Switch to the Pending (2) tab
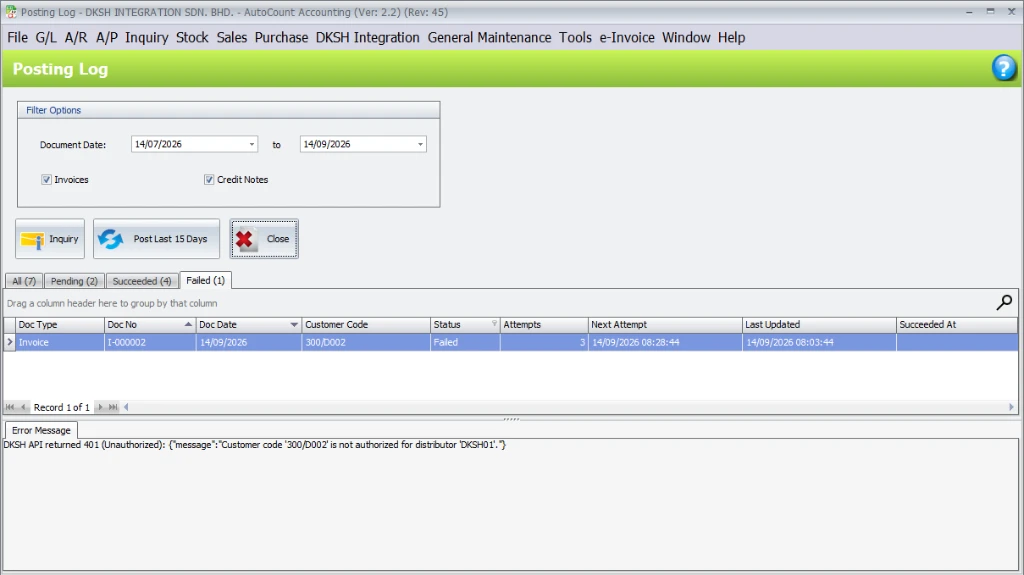1024x575 pixels. 74,281
